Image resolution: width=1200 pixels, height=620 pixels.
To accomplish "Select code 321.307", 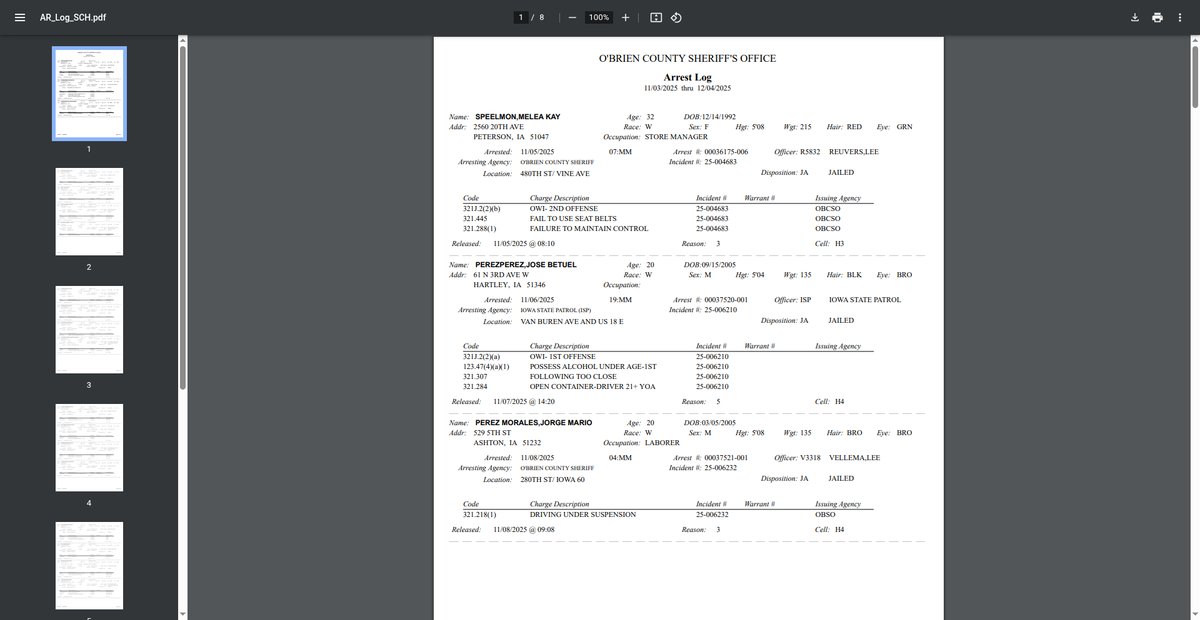I will (475, 376).
